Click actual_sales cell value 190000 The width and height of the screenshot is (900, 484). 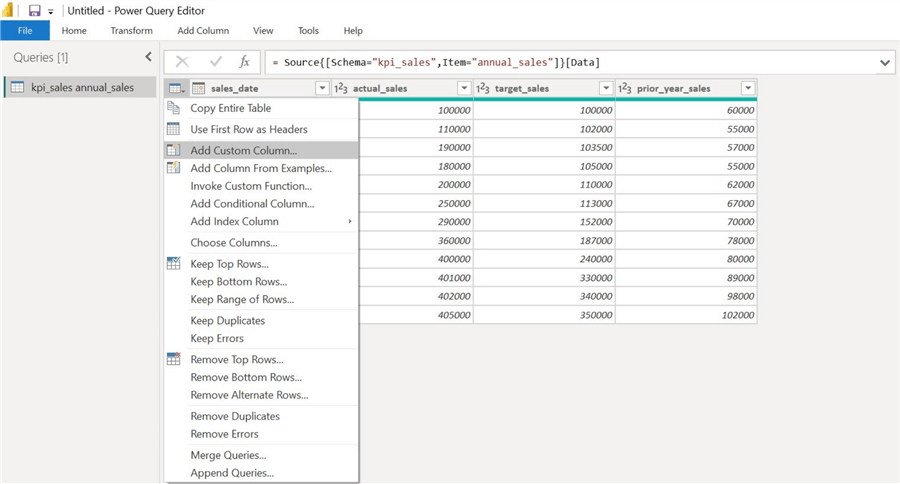pos(416,148)
